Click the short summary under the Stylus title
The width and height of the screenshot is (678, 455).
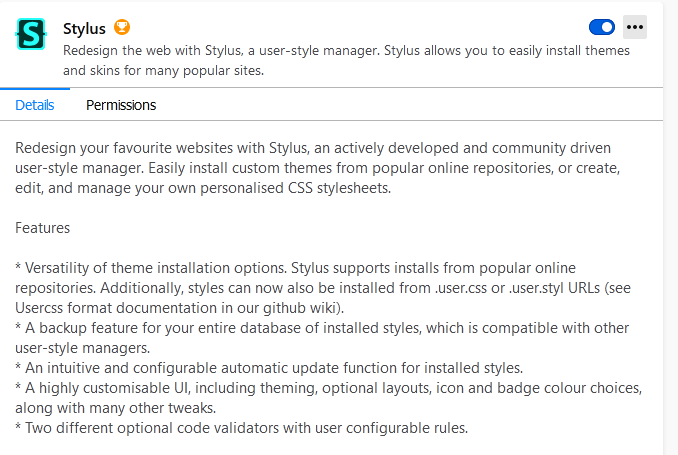(x=346, y=60)
